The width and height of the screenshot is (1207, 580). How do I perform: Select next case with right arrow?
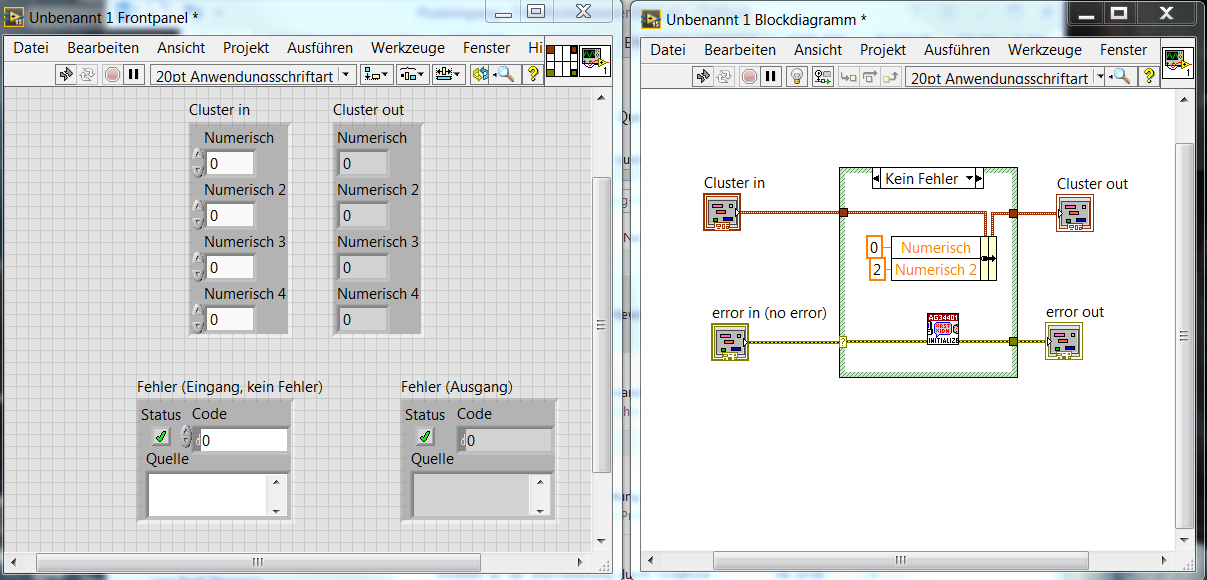(x=979, y=179)
